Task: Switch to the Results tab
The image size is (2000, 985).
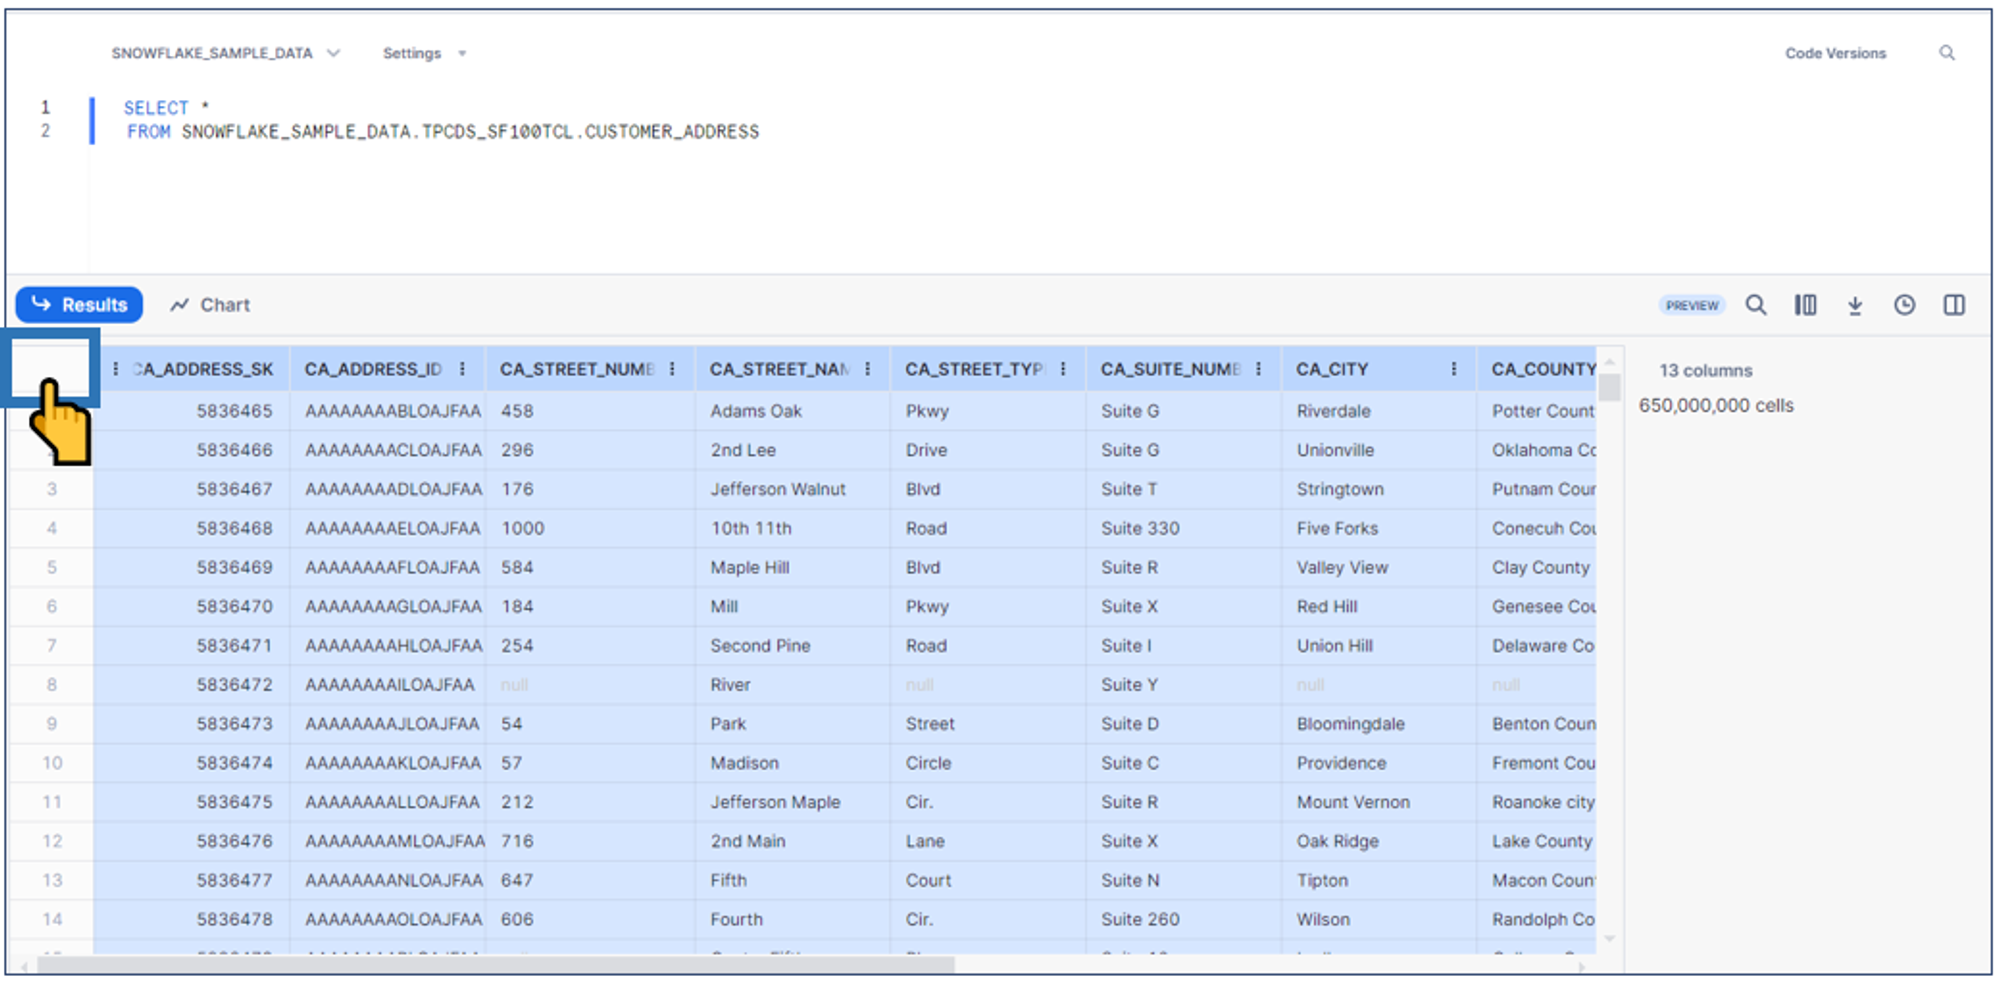Action: [79, 305]
